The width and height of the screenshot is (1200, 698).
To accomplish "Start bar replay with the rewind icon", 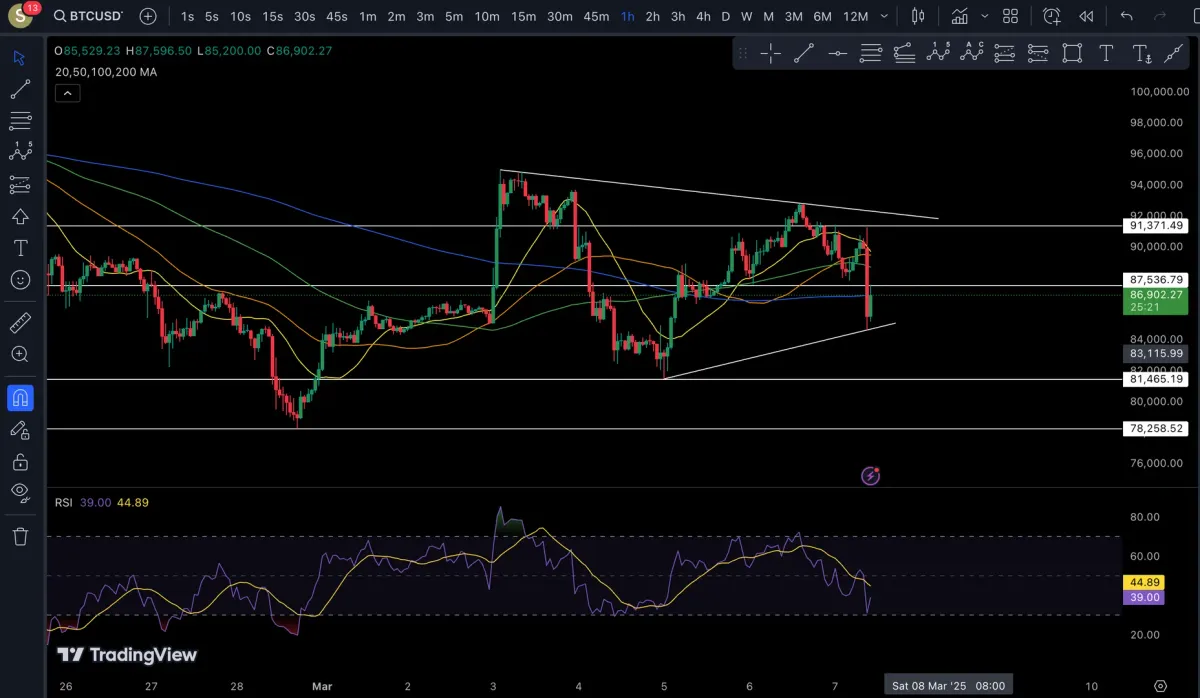I will [1086, 16].
